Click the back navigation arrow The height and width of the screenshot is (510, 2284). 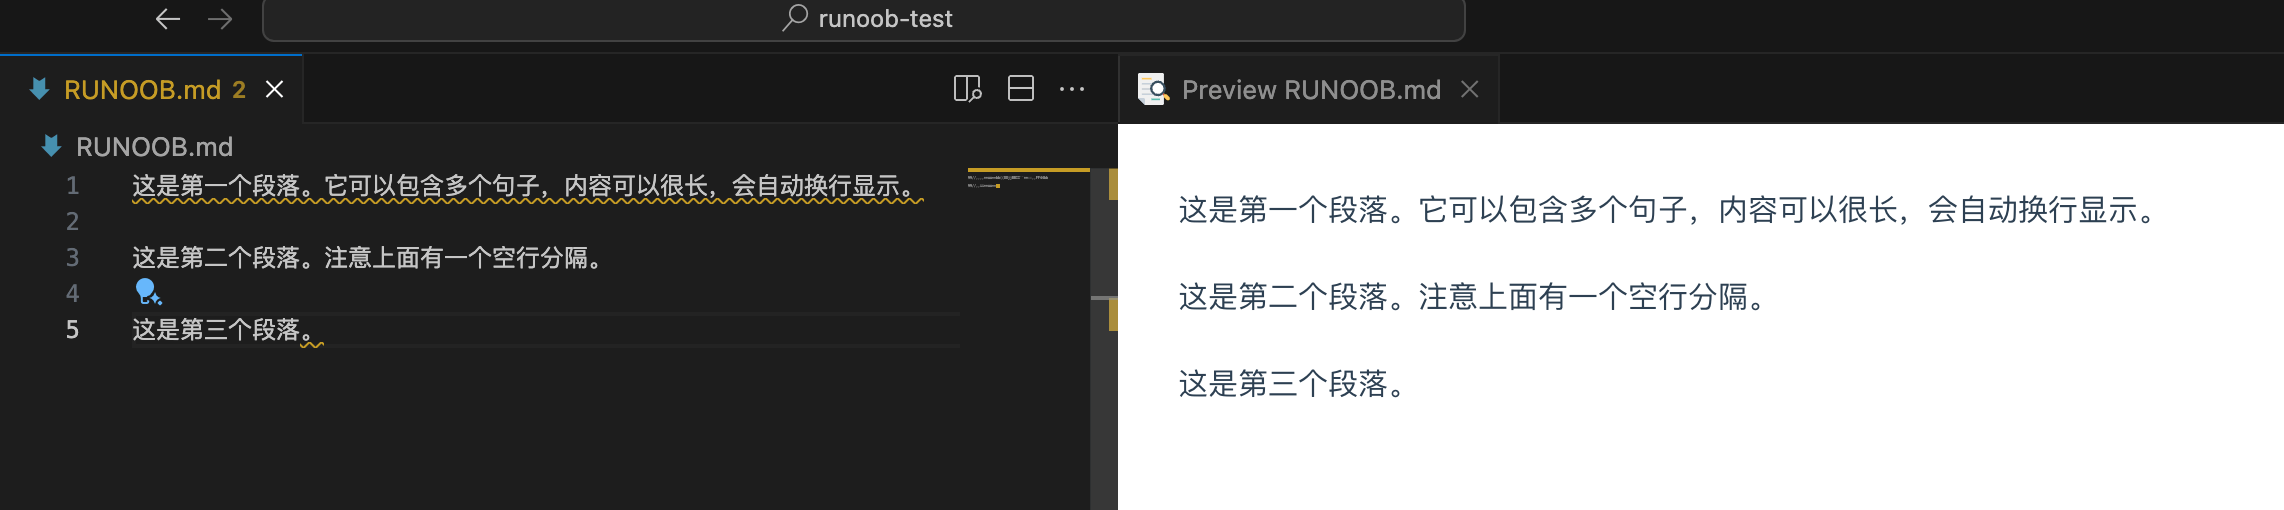tap(168, 19)
